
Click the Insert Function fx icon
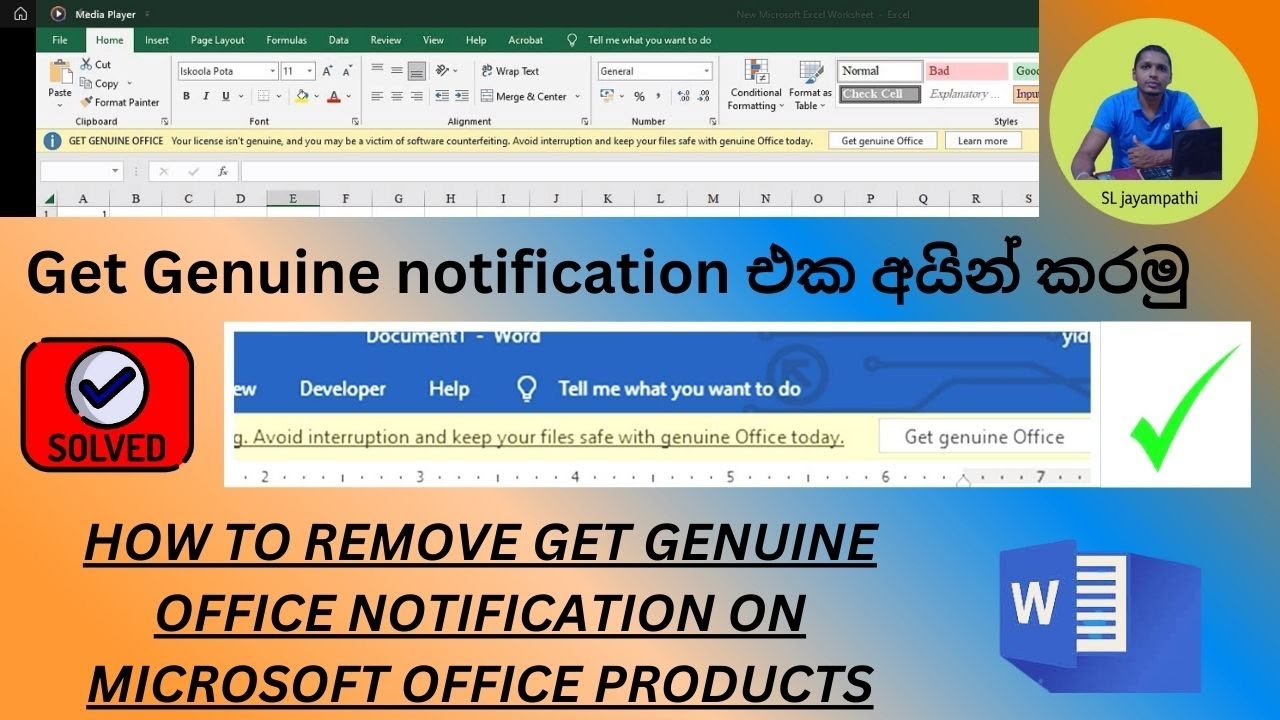pyautogui.click(x=223, y=171)
